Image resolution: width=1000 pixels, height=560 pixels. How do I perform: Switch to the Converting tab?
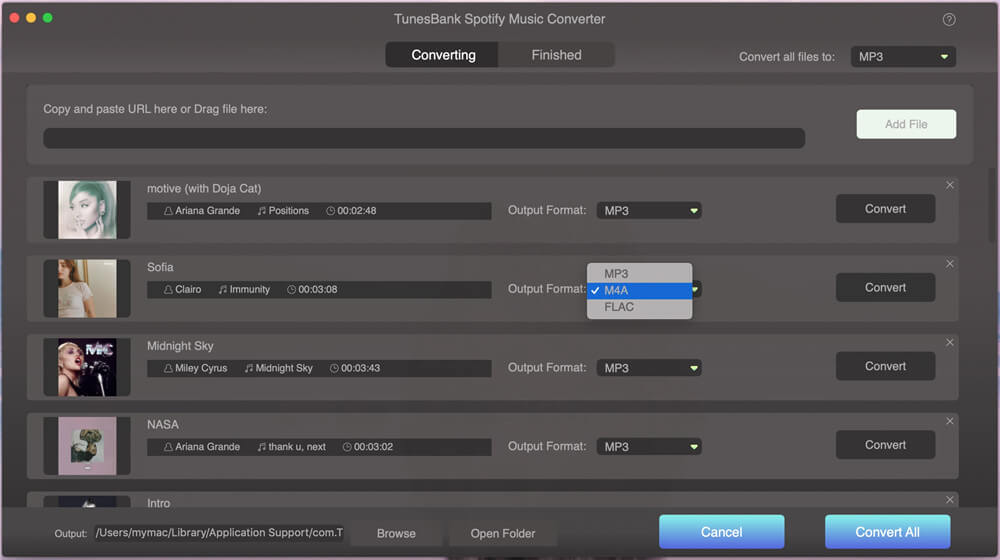(x=443, y=55)
